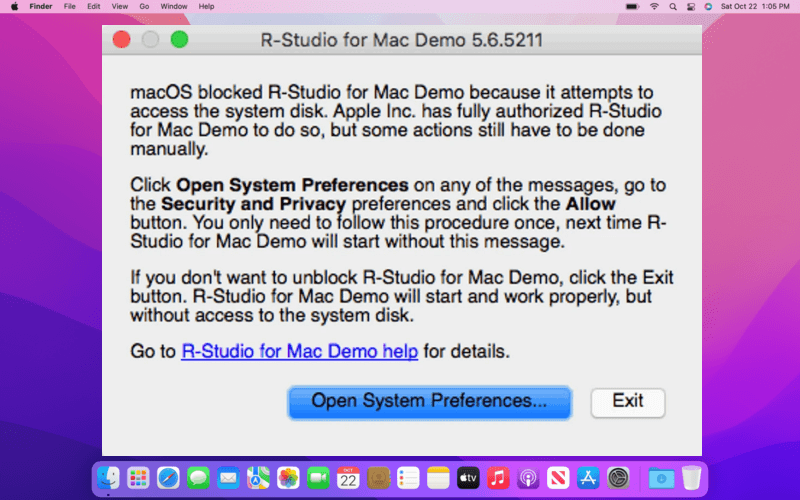Click the Exit button
The image size is (800, 500).
click(628, 402)
